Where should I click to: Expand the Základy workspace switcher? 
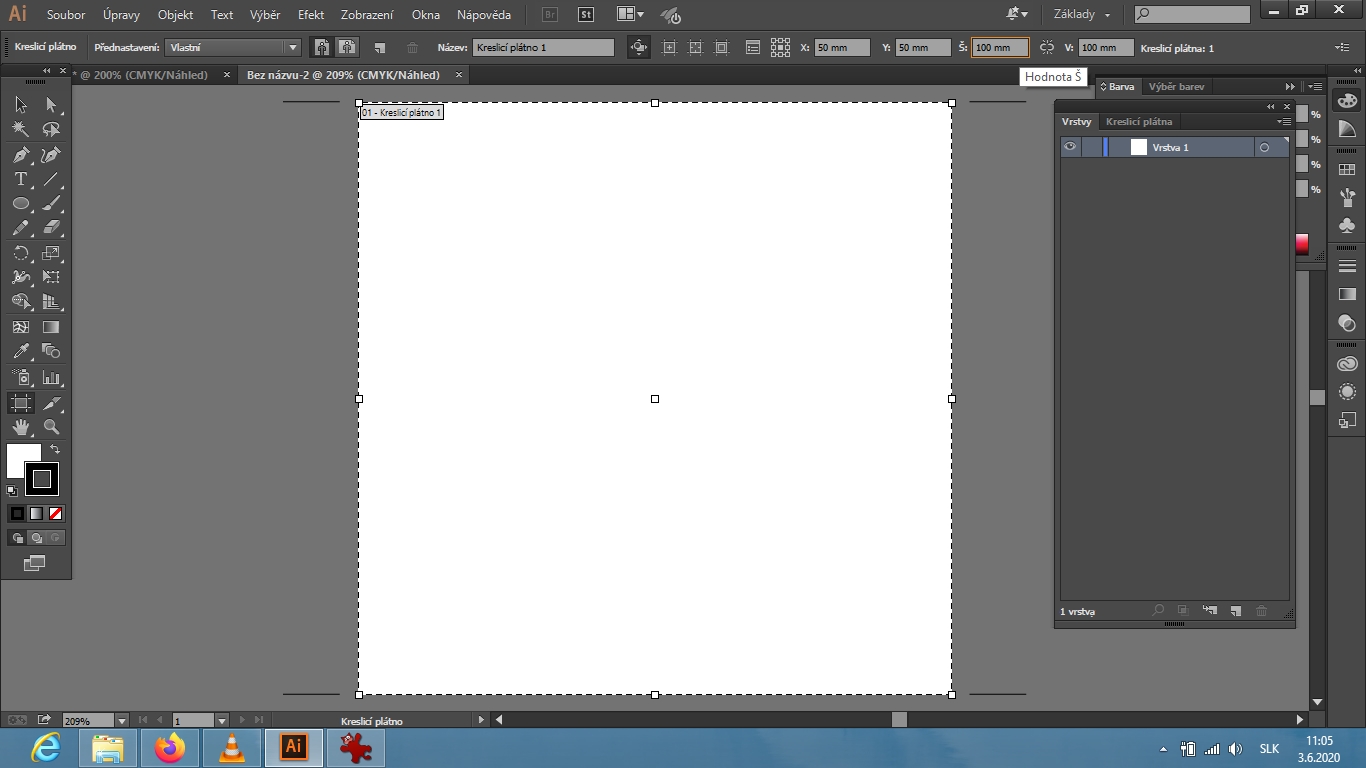(x=1081, y=15)
